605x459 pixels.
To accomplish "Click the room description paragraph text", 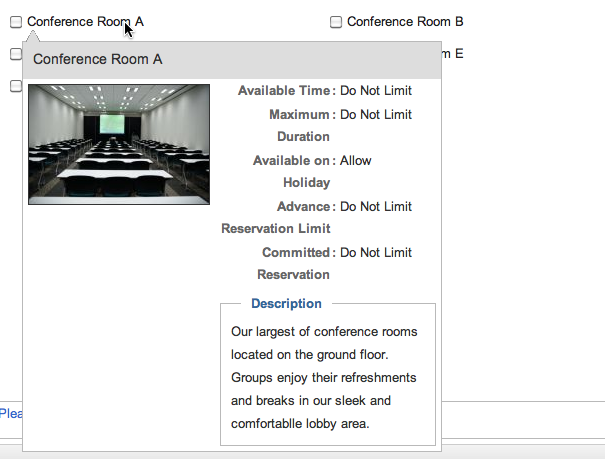I will (324, 378).
